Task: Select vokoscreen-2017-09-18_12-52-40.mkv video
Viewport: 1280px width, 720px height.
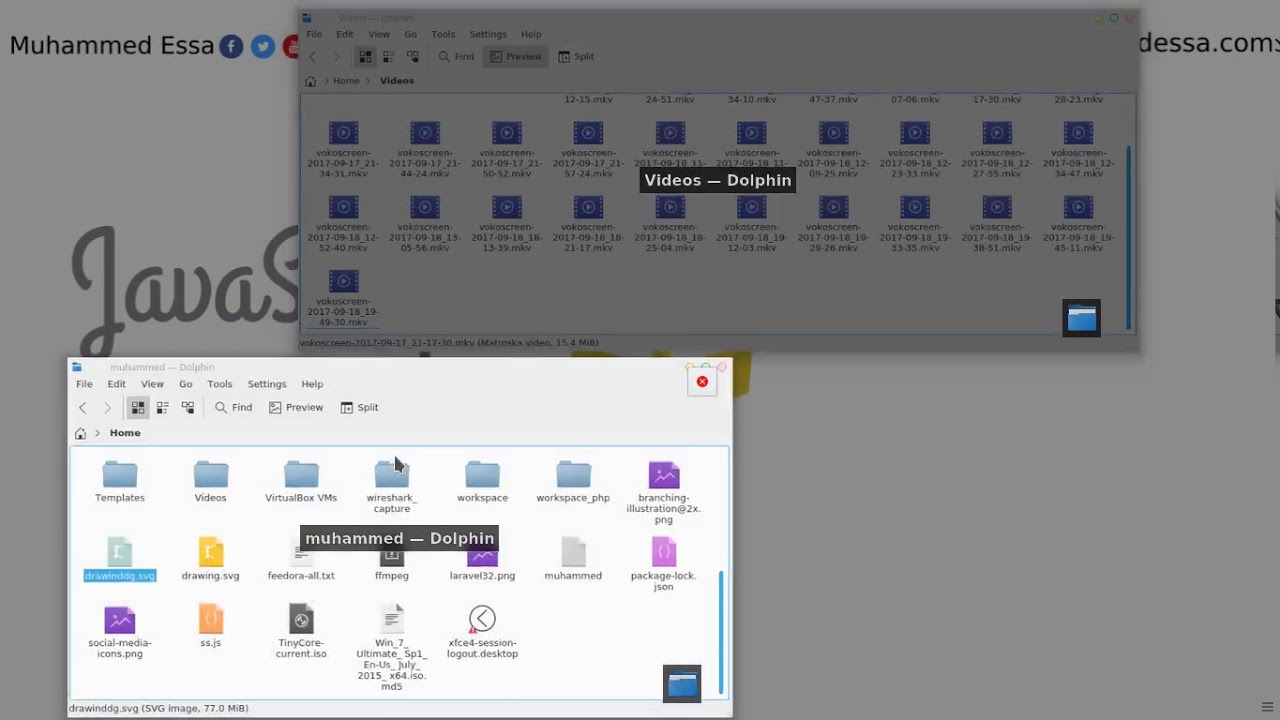Action: click(x=343, y=224)
